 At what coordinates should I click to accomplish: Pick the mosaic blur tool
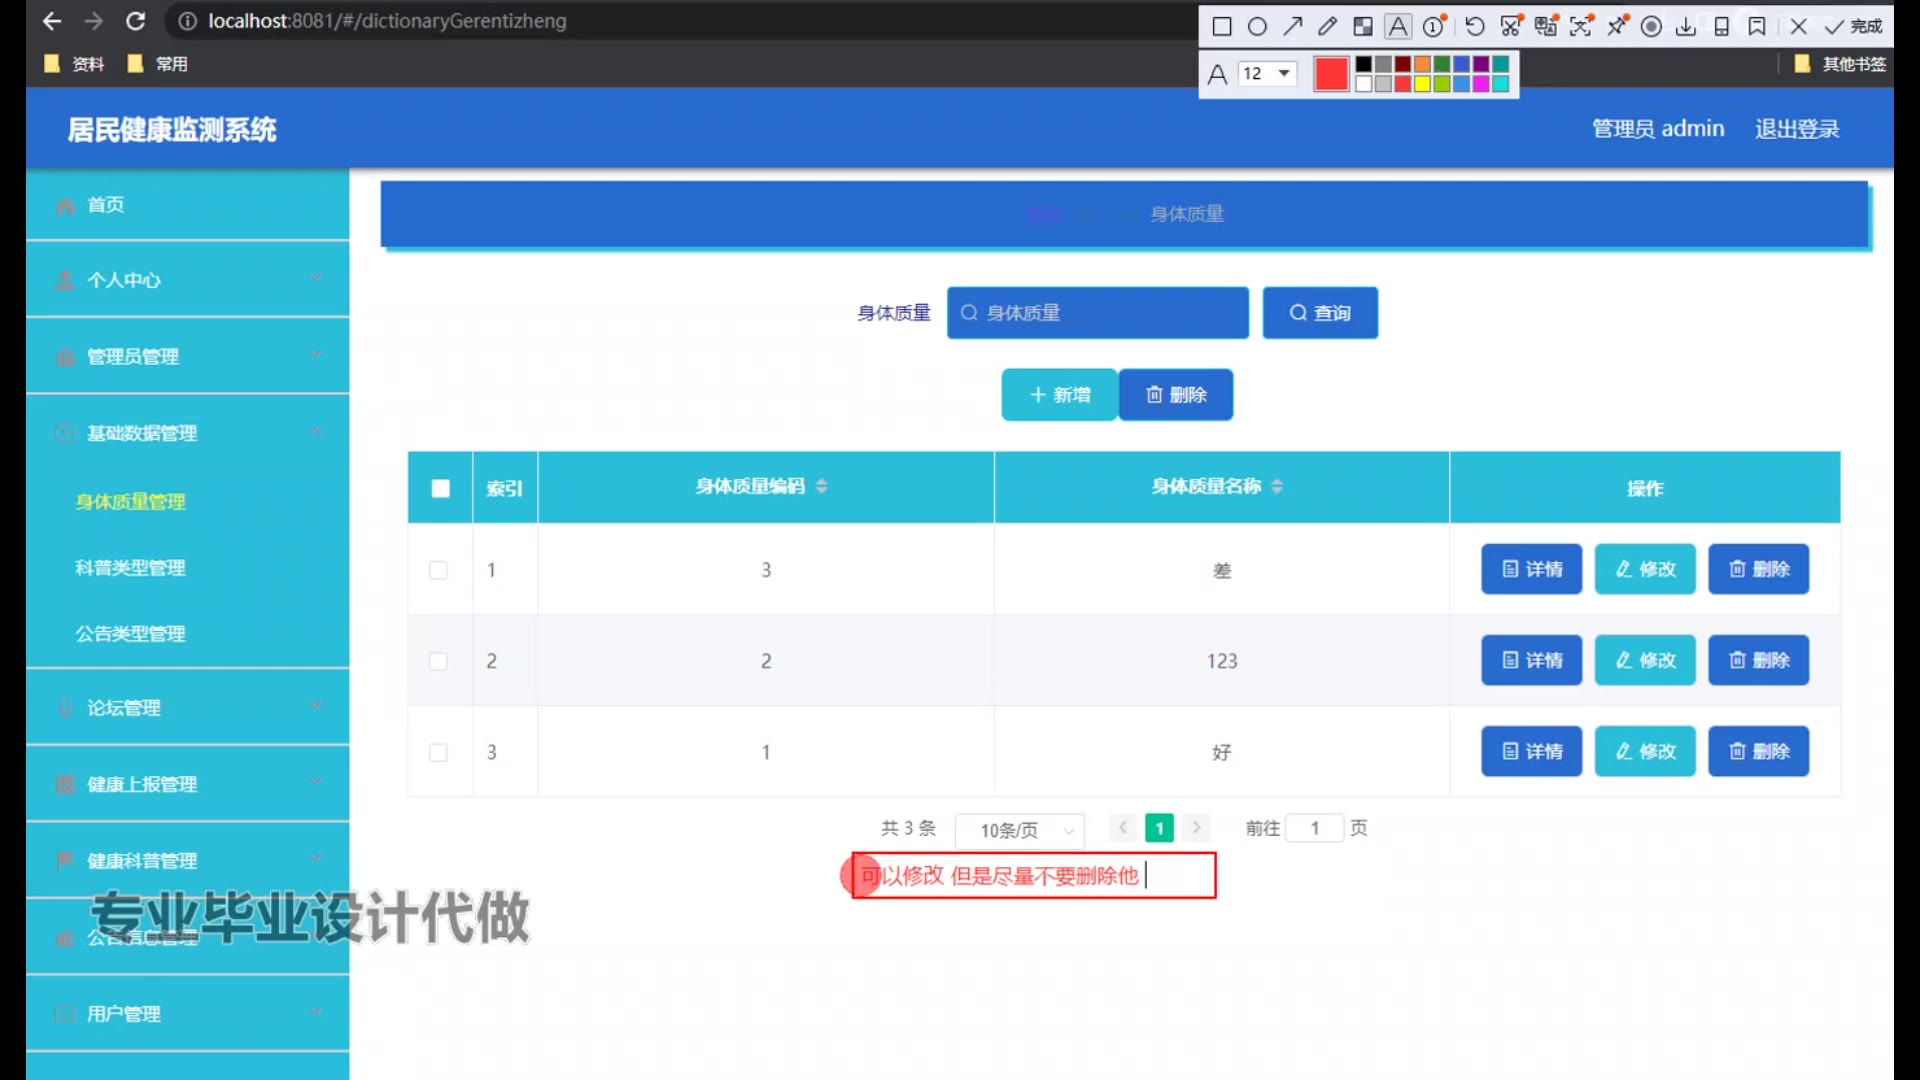pyautogui.click(x=1363, y=27)
